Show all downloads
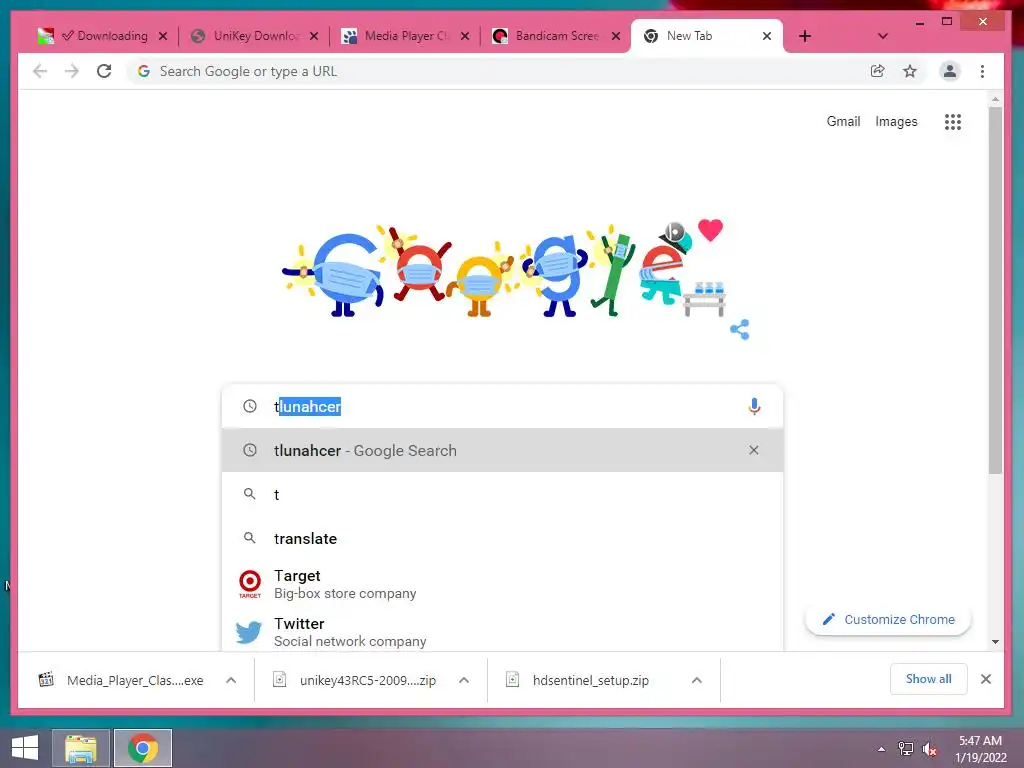Viewport: 1024px width, 768px height. 928,679
